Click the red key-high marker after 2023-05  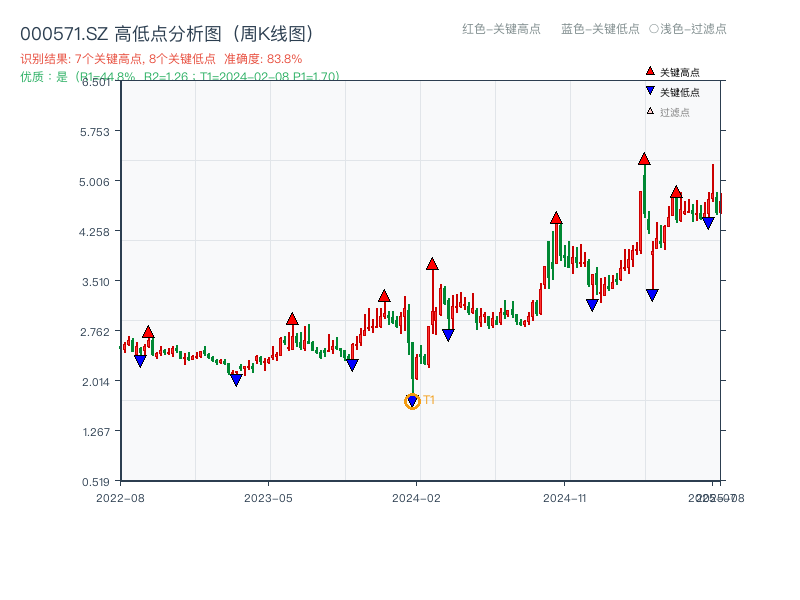click(292, 319)
